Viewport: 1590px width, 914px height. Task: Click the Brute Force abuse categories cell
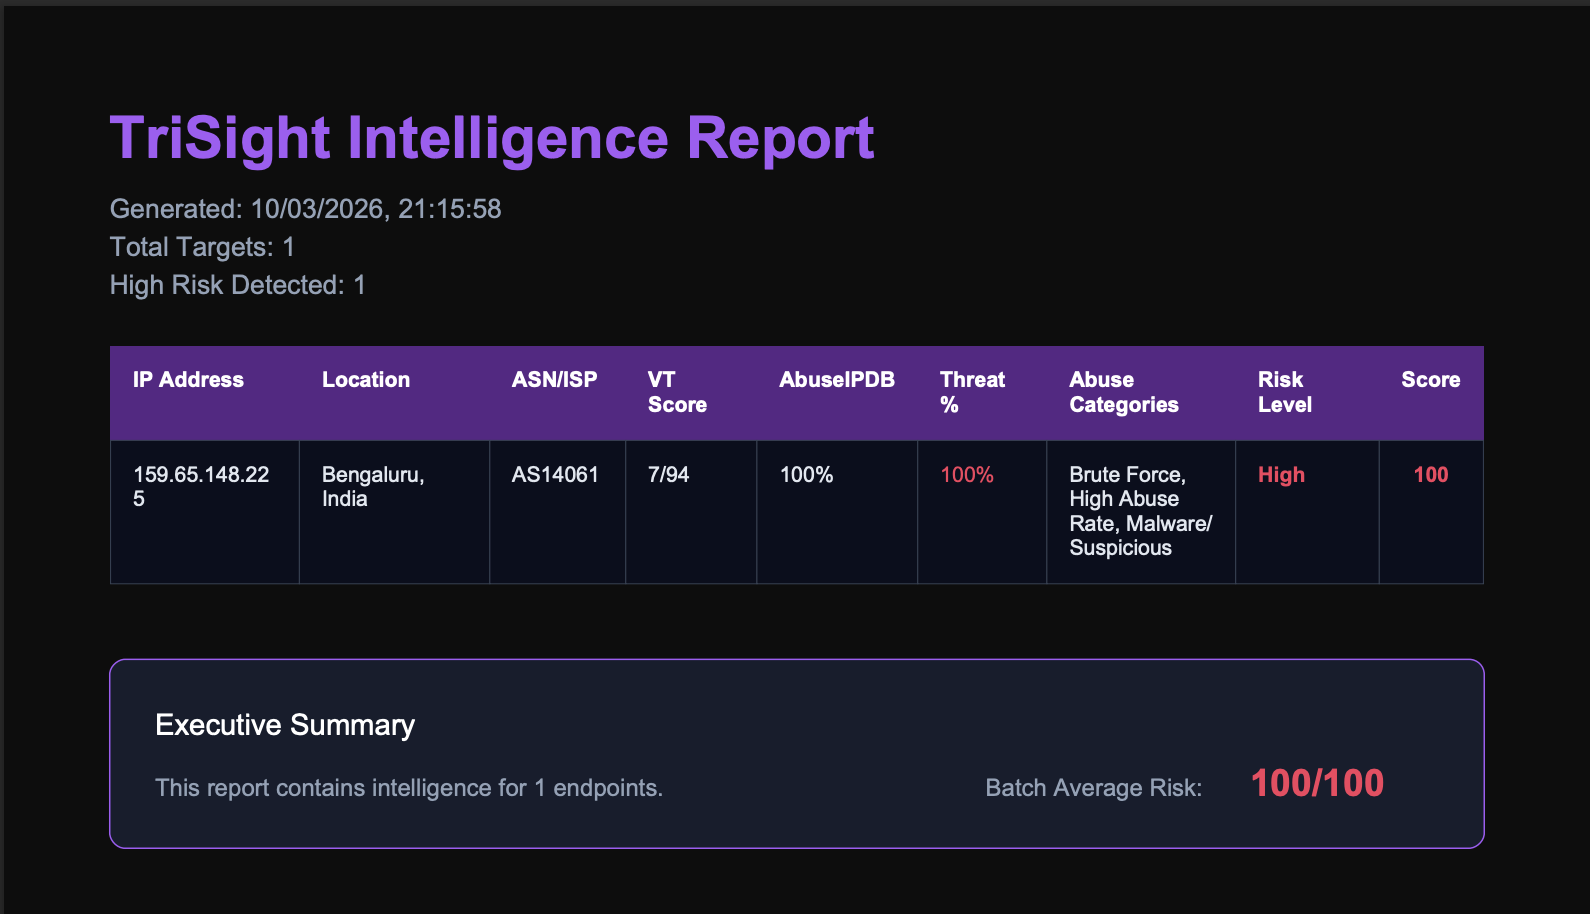1140,511
